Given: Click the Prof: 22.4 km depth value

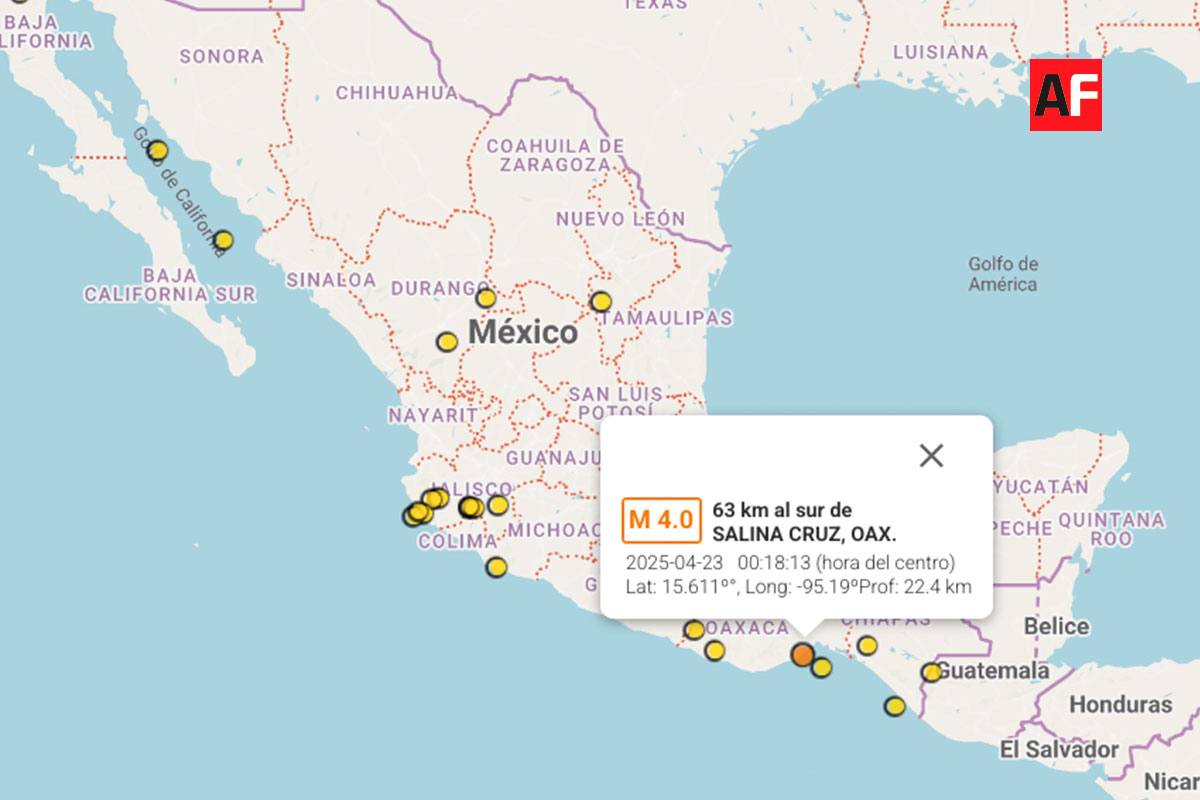Looking at the screenshot, I should pos(914,587).
